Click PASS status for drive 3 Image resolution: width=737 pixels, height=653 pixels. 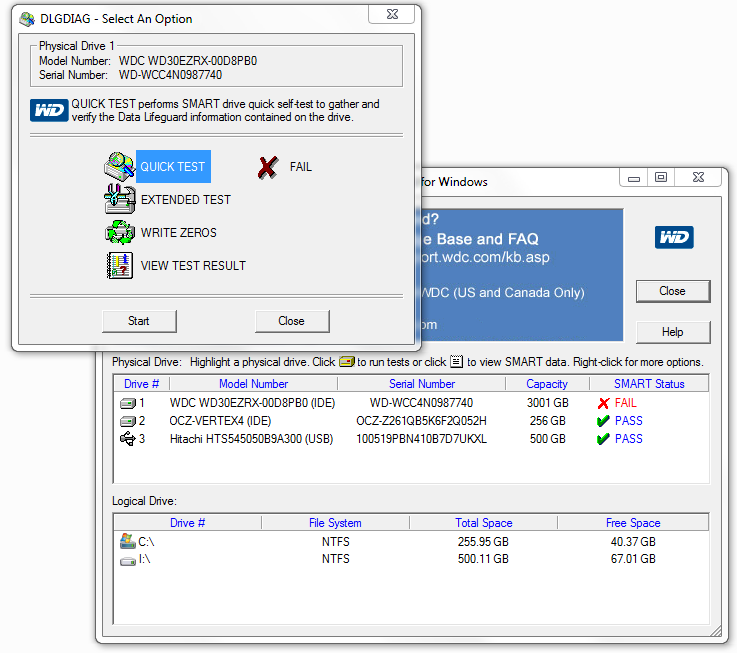pos(629,439)
